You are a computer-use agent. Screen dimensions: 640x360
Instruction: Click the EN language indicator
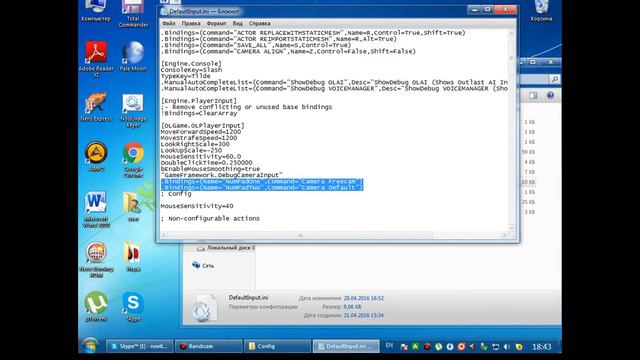tap(389, 346)
